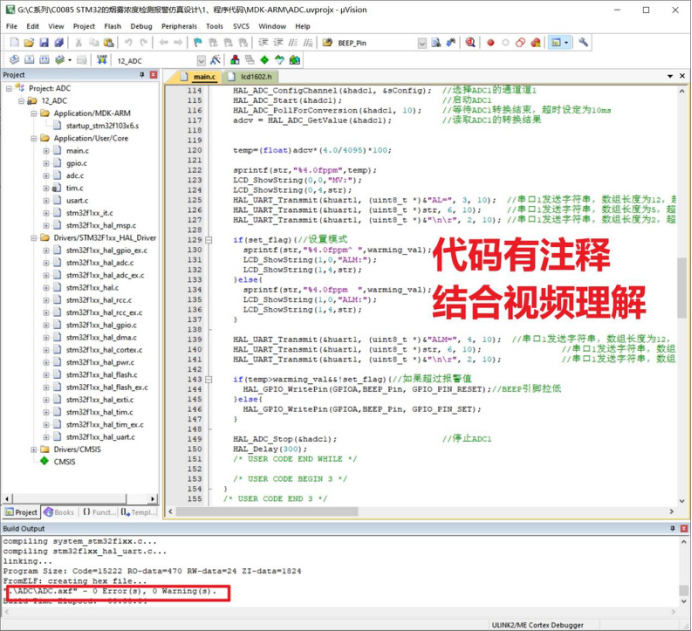Start the debug session with the magnifier icon
This screenshot has height=631, width=692.
click(x=470, y=42)
